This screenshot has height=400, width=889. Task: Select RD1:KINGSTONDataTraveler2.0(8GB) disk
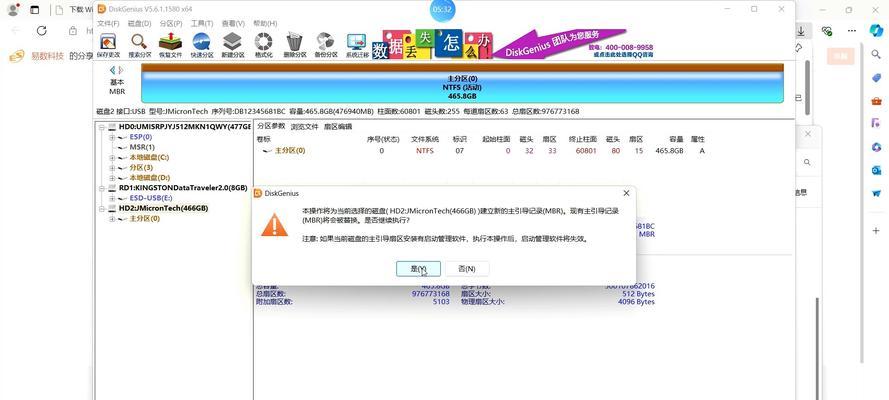183,188
